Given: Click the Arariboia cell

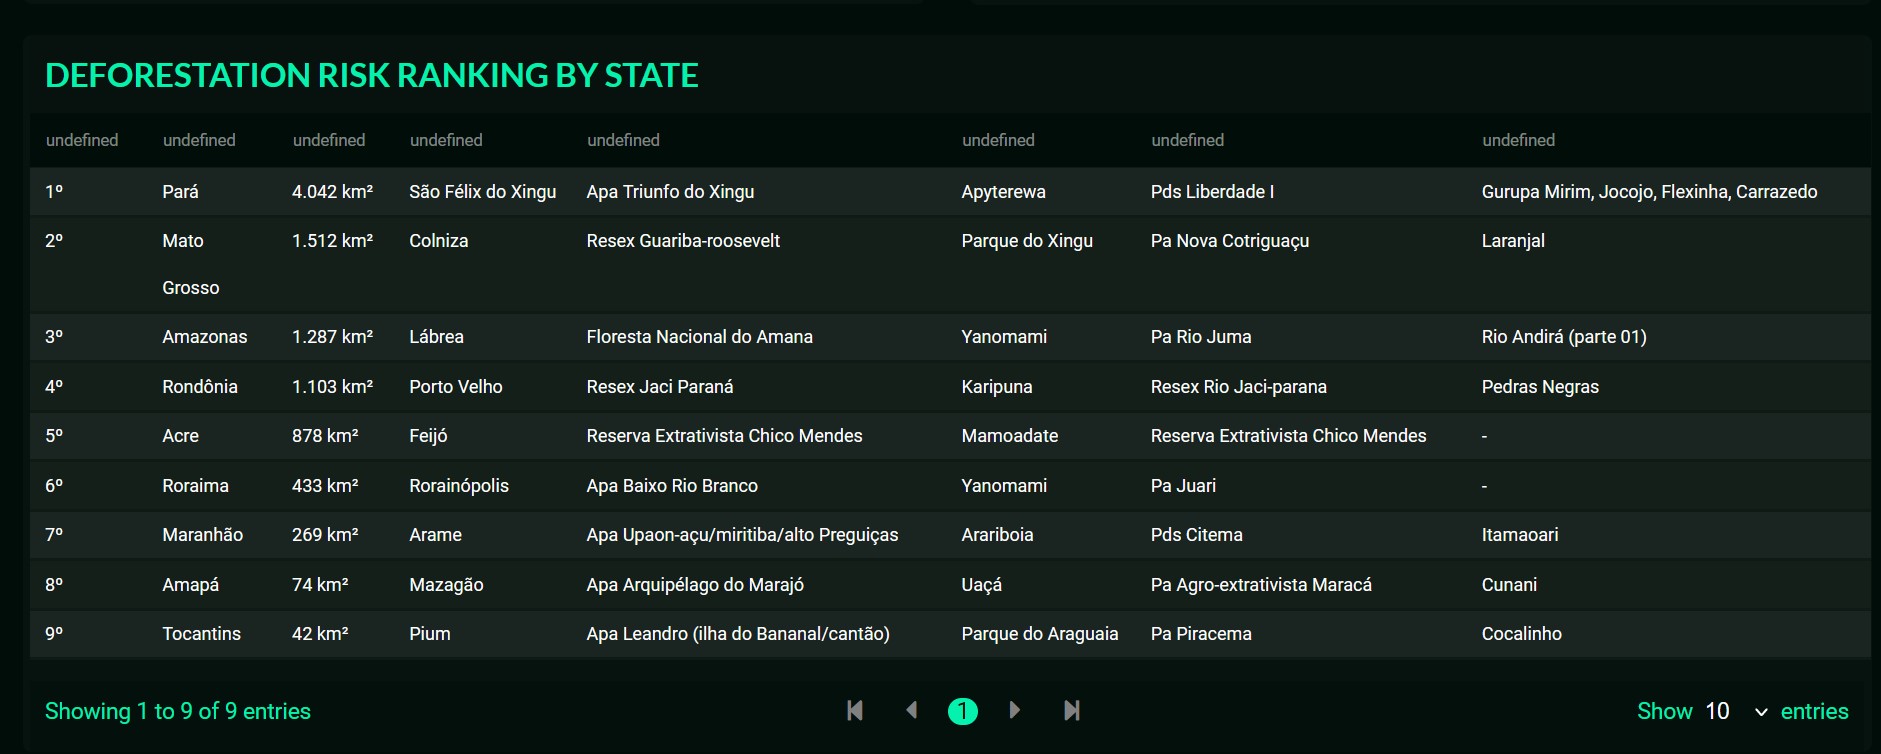Looking at the screenshot, I should pos(997,535).
